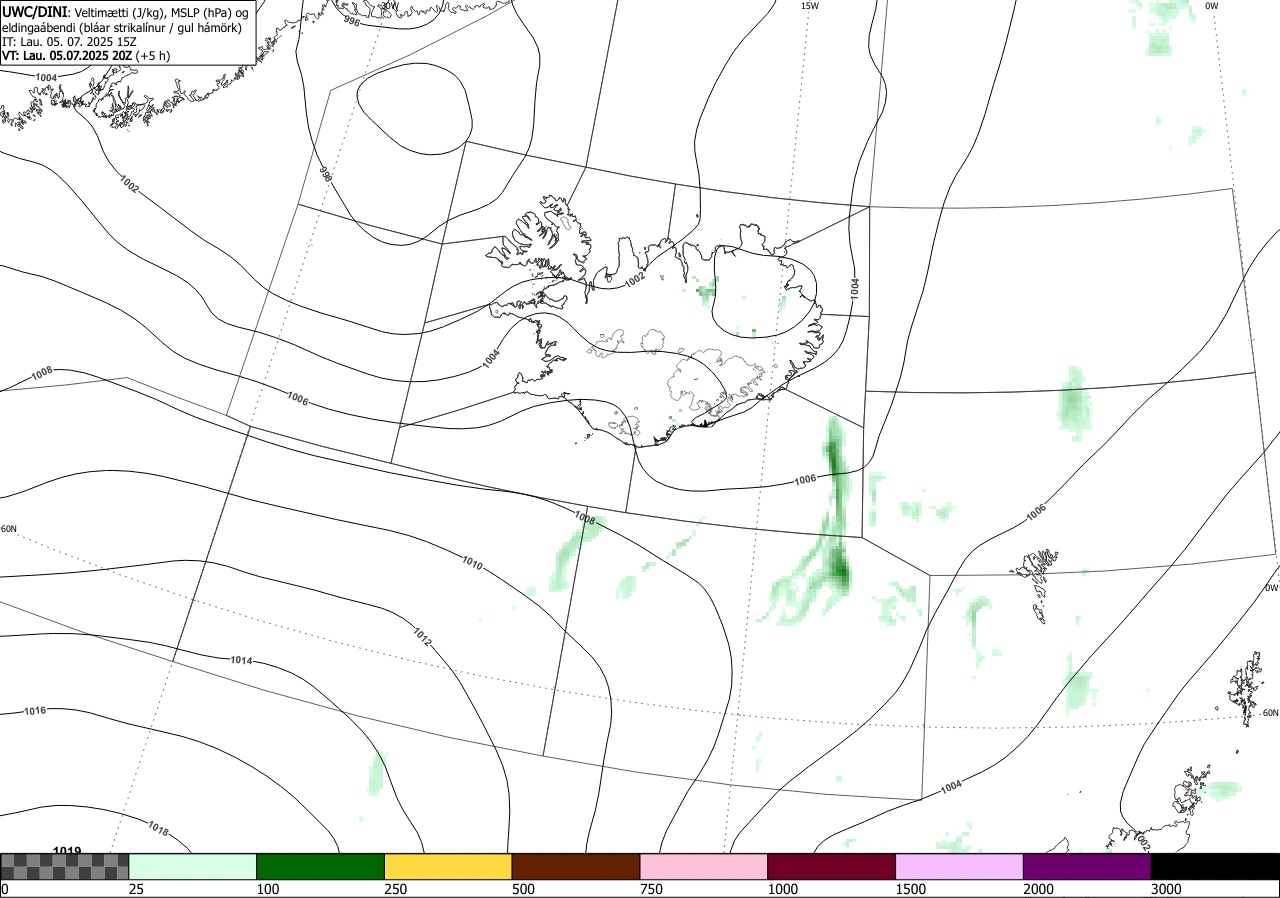
Task: Click the 'VT: Lau. 05.07.2025 20Z (+5 h)' line
Action: (x=86, y=56)
